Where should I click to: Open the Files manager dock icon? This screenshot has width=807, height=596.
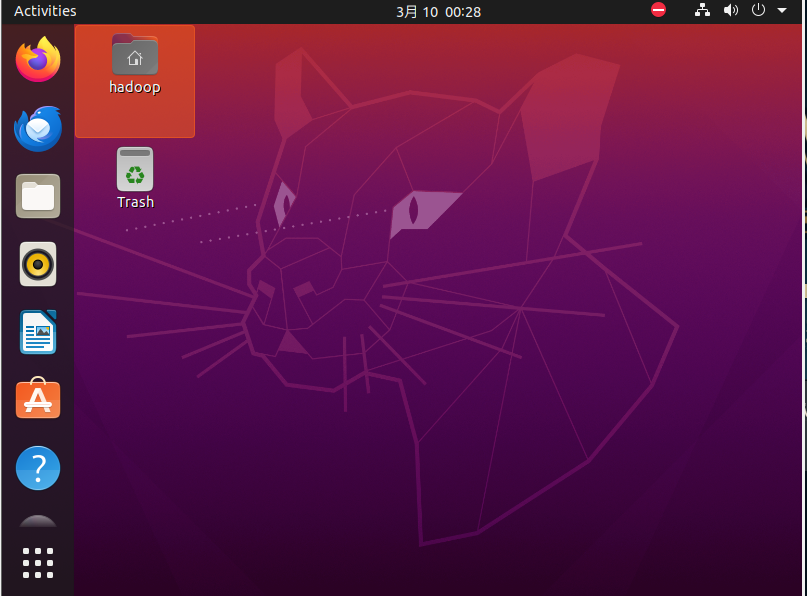[x=38, y=196]
